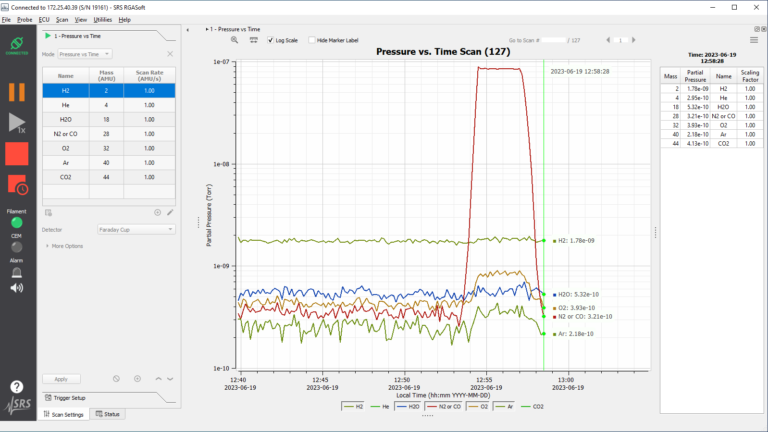Open the scheduled stop timer icon
Image resolution: width=768 pixels, height=432 pixels.
(x=17, y=185)
